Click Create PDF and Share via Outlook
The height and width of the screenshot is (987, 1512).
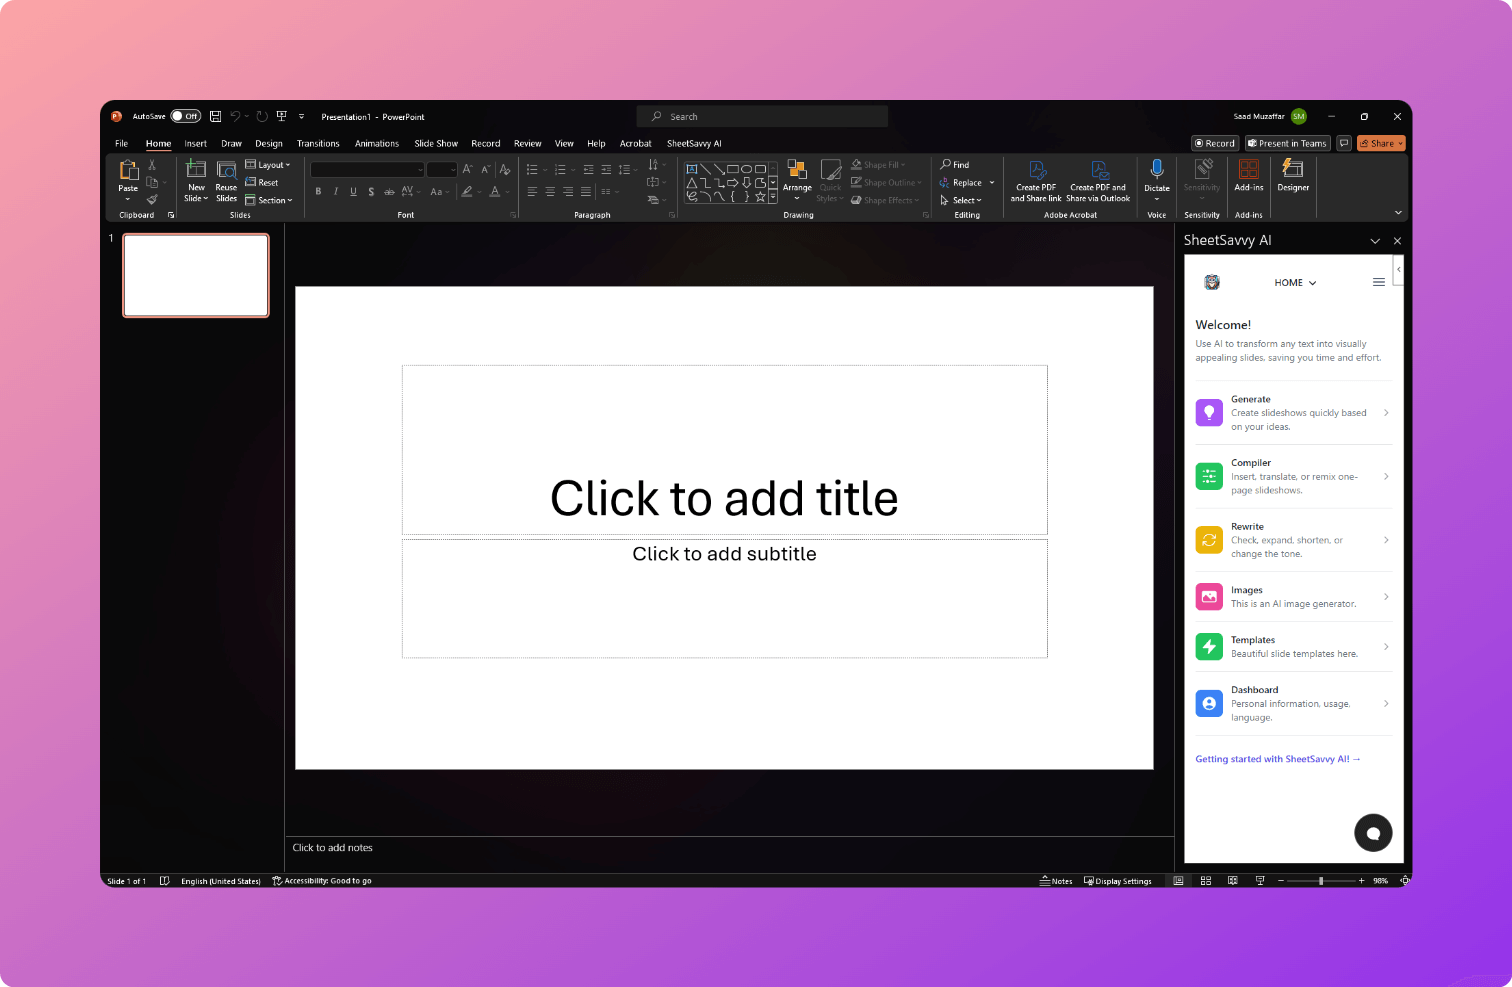1099,182
